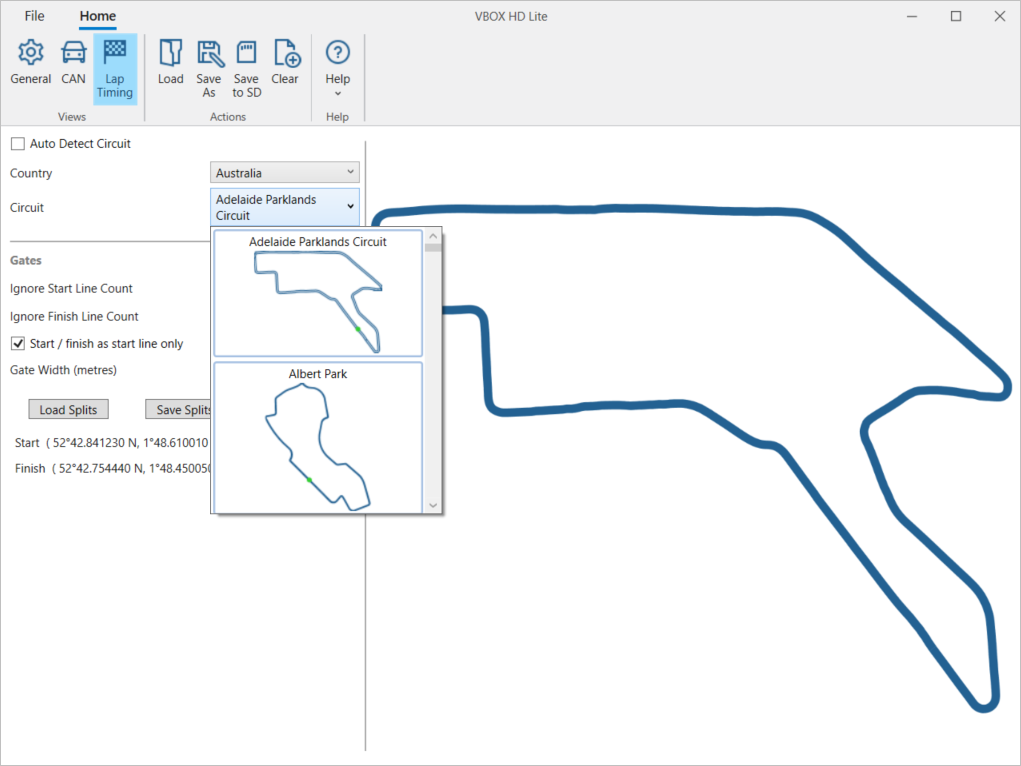Click the Ignore Finish Line Count label
1021x766 pixels.
(x=74, y=317)
